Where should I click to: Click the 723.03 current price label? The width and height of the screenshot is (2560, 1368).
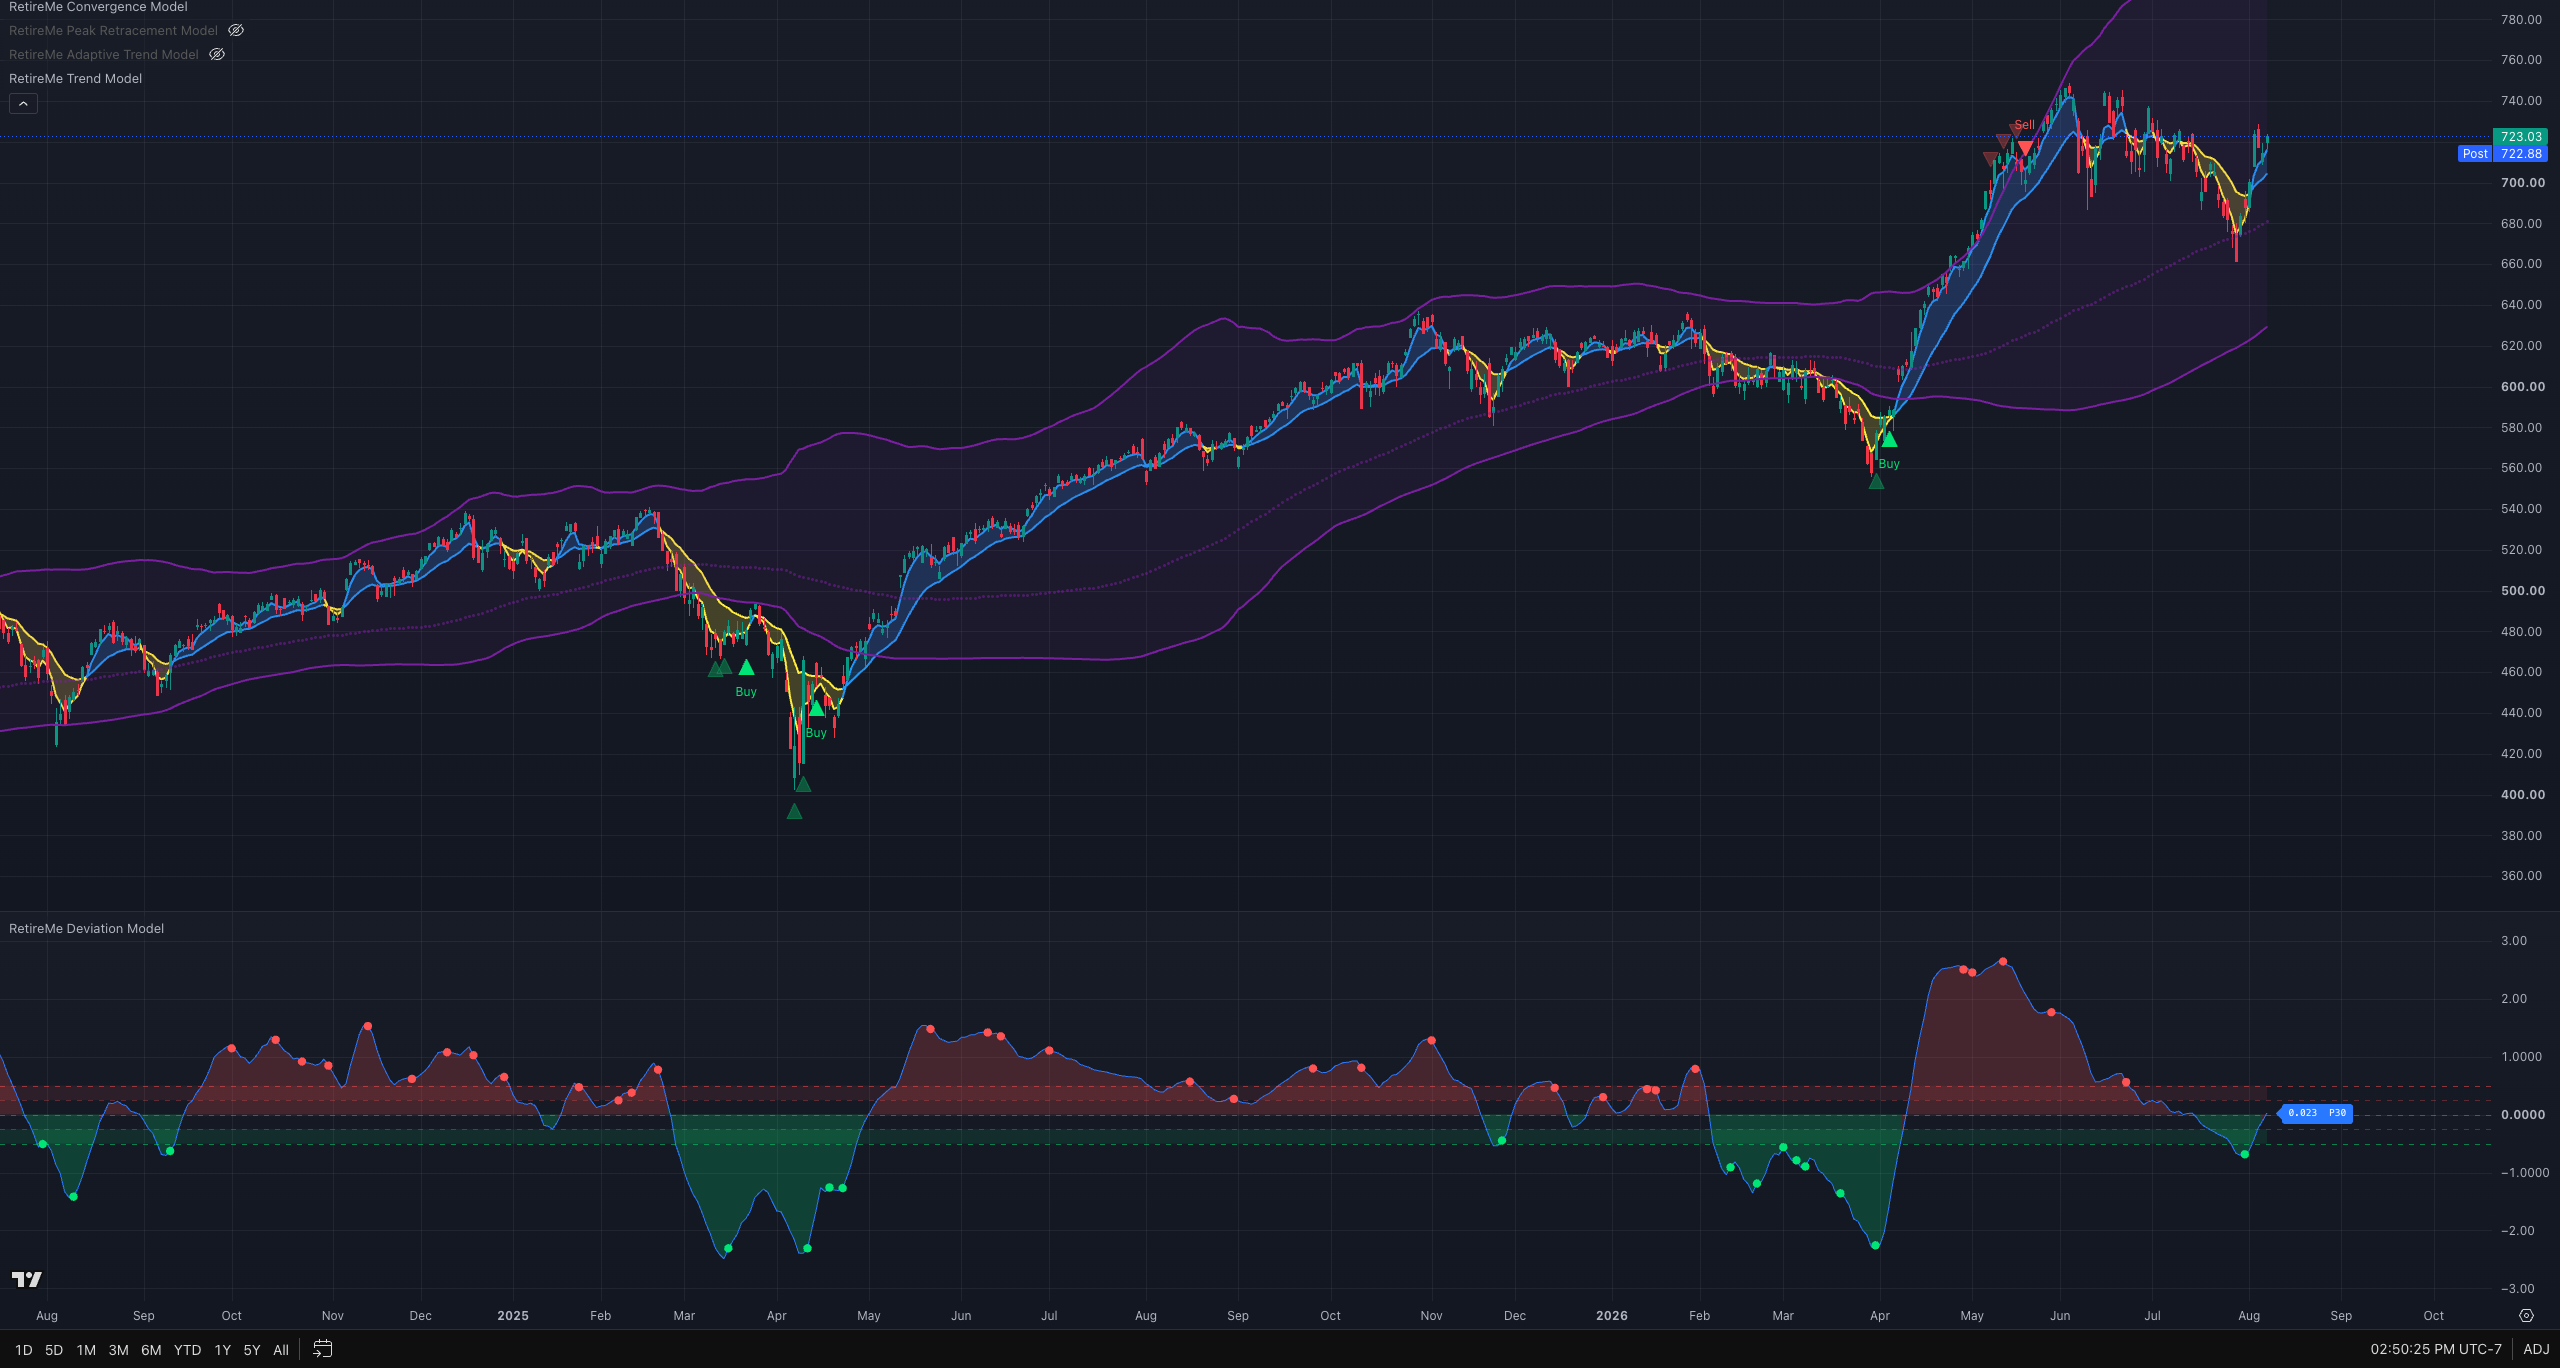click(x=2520, y=137)
